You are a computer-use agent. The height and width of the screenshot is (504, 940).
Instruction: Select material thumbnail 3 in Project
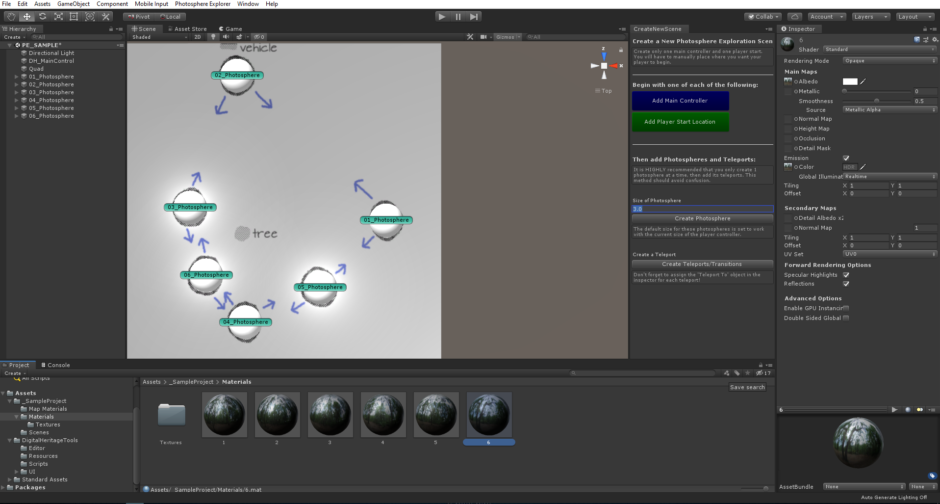(x=330, y=414)
